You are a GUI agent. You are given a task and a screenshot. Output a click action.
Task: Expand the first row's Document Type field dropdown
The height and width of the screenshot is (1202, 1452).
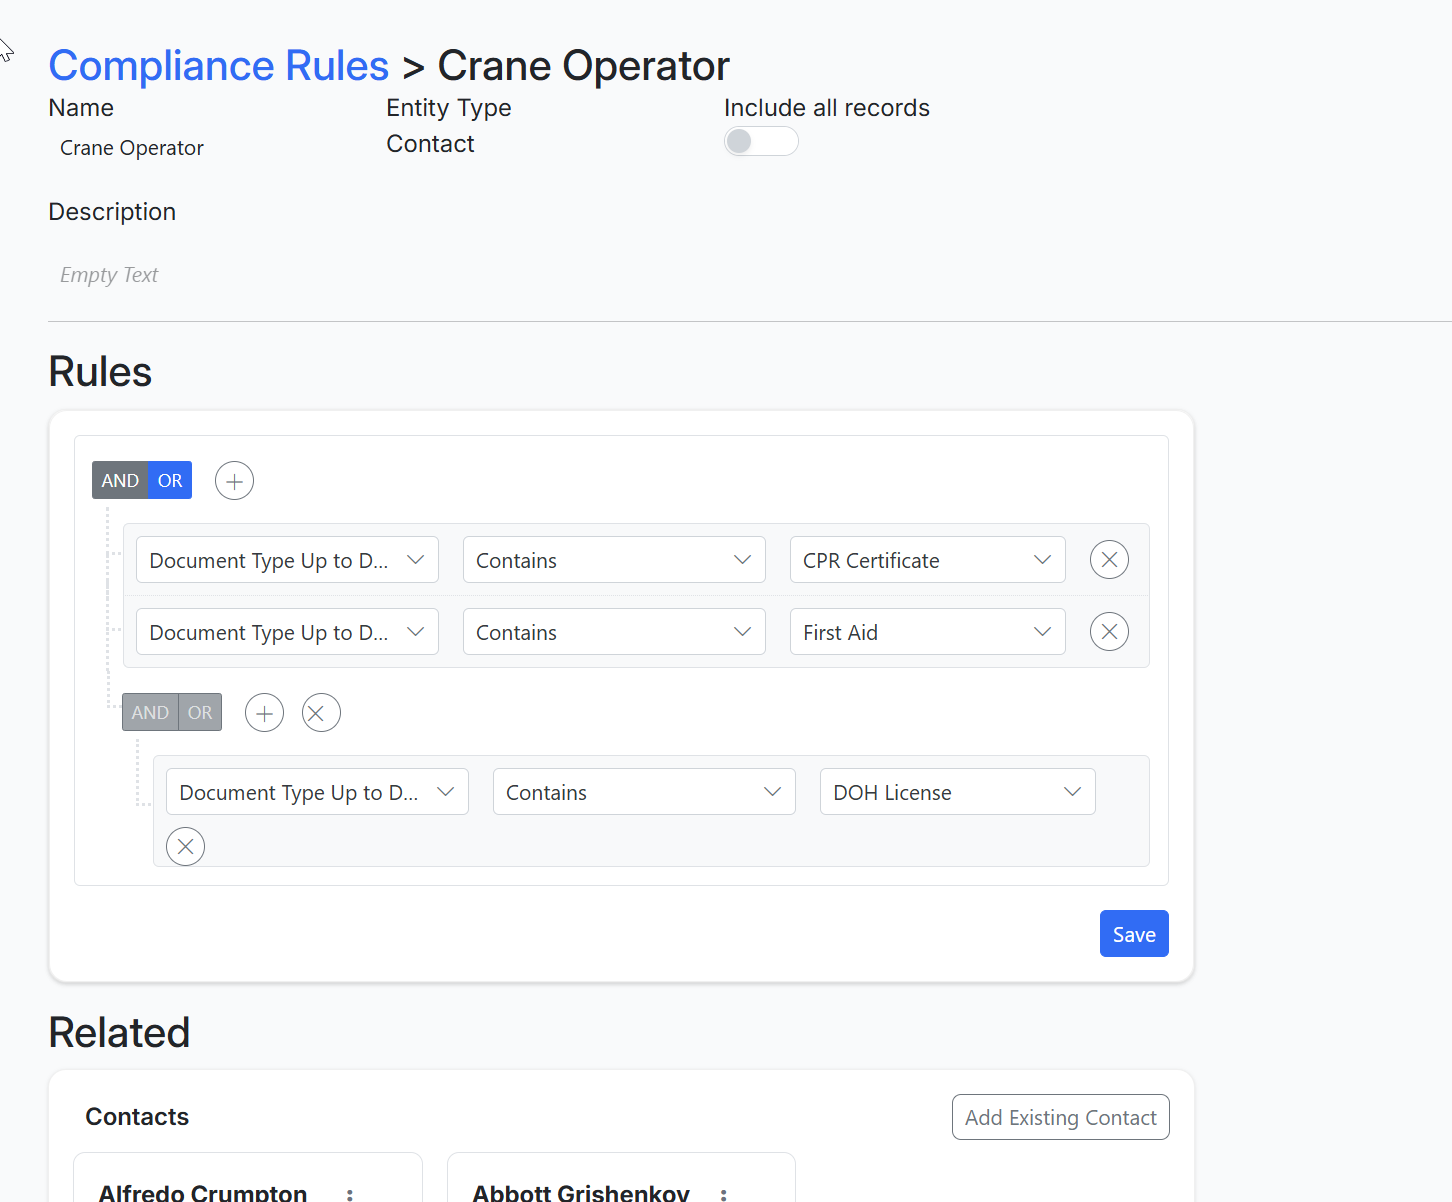coord(287,560)
